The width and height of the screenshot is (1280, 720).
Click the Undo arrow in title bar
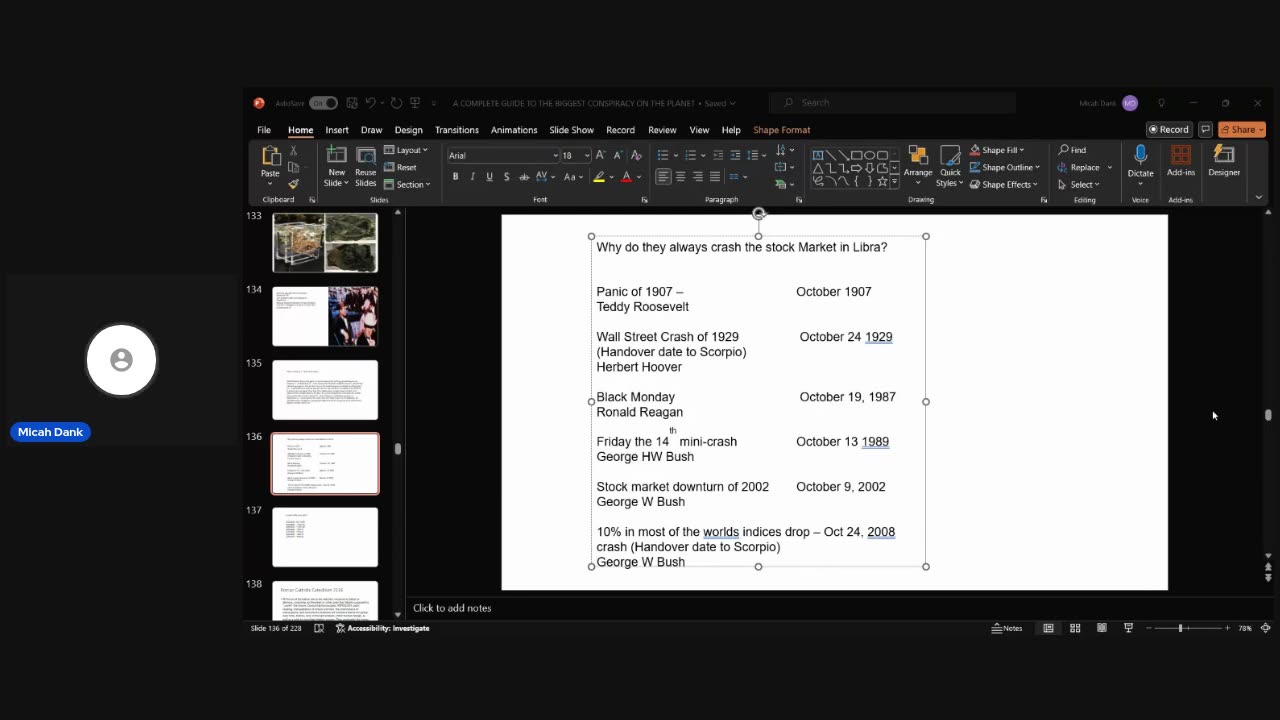(x=371, y=103)
